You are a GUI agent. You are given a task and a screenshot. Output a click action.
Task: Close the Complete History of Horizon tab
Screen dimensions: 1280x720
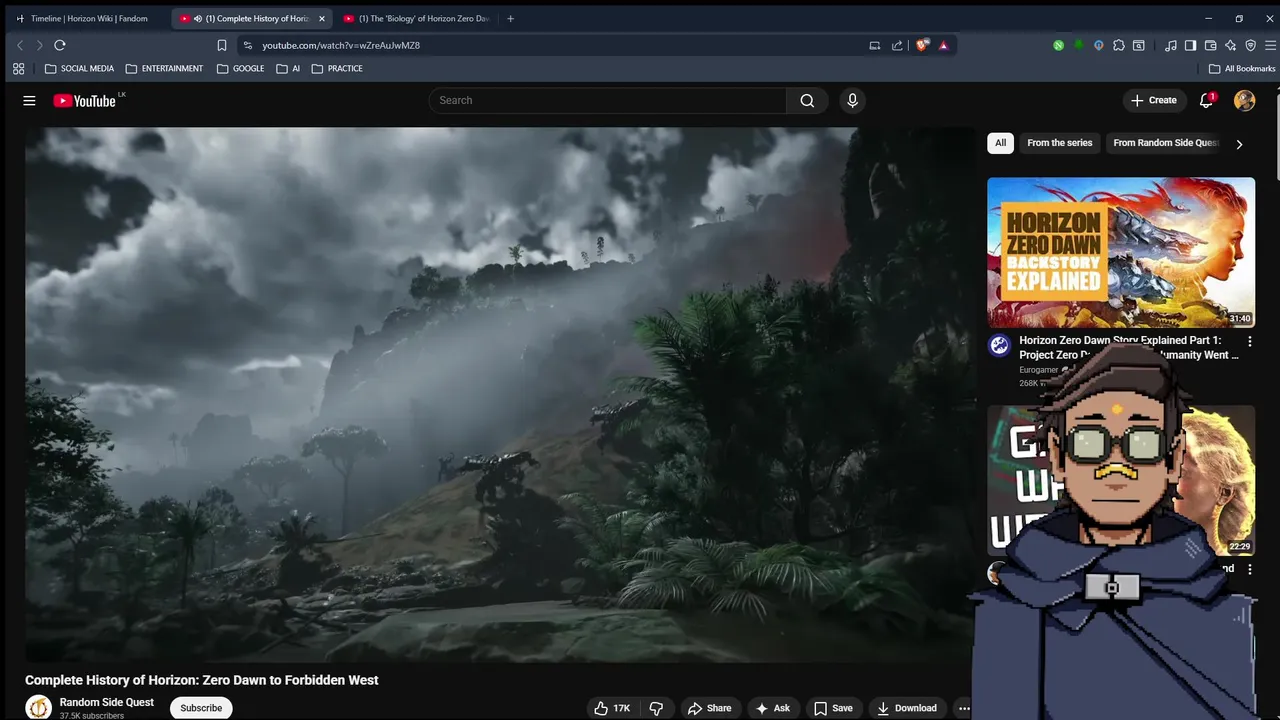click(x=321, y=18)
